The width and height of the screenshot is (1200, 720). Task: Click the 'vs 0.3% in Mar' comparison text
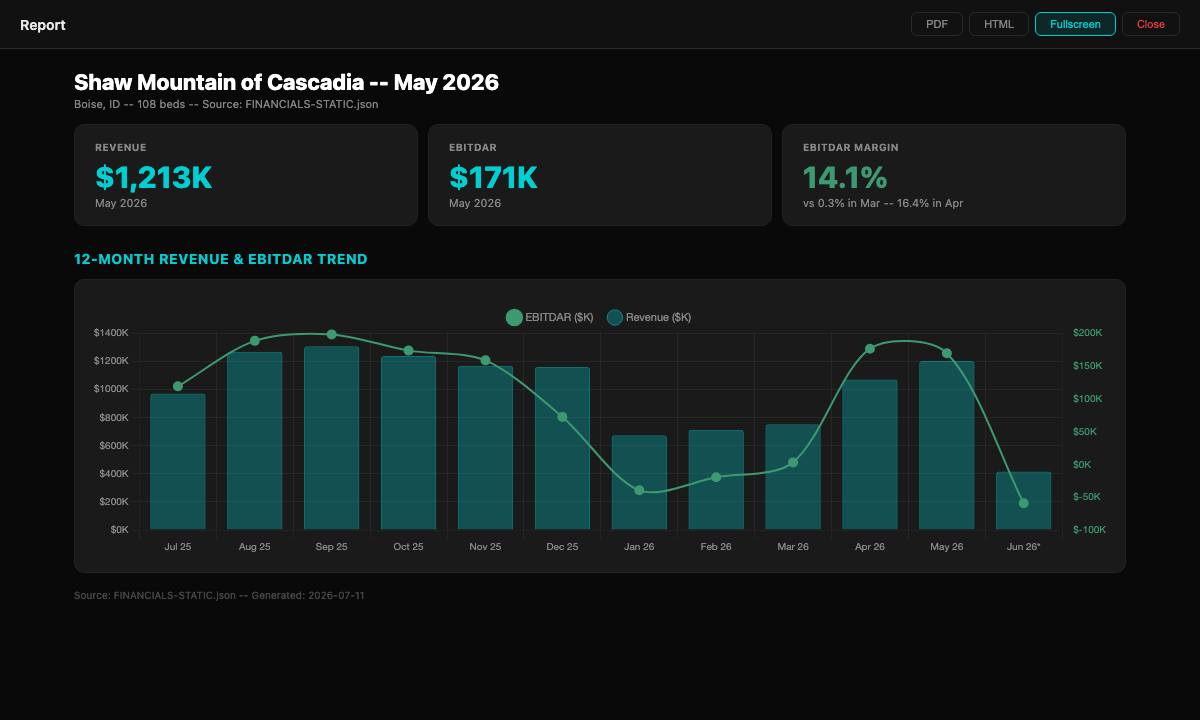coord(842,203)
